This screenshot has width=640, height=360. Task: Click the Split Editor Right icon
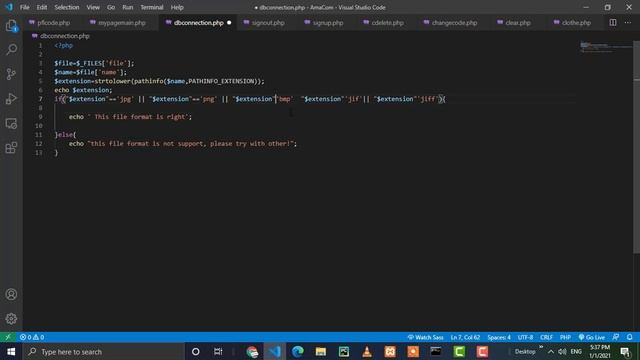pyautogui.click(x=613, y=22)
